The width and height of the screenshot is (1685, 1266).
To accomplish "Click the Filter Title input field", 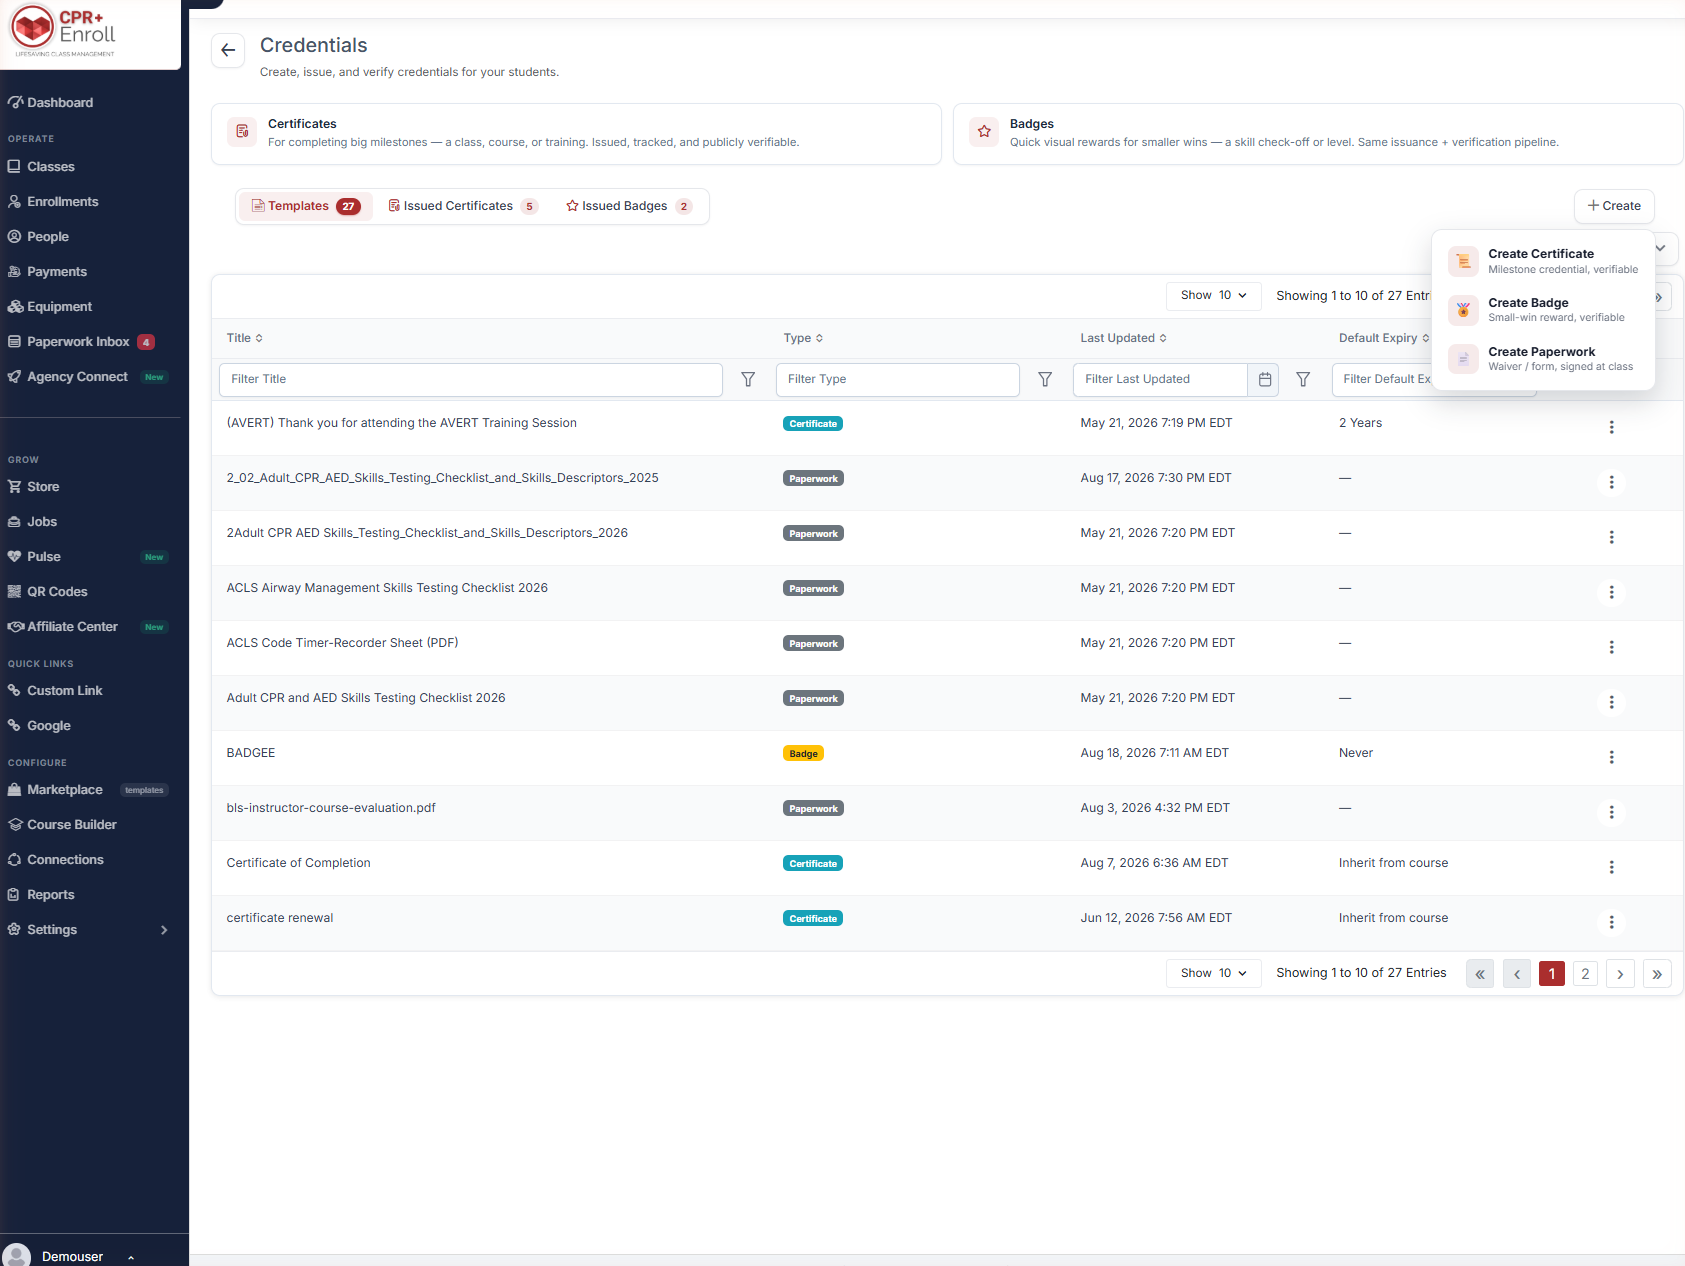I will click(x=471, y=379).
